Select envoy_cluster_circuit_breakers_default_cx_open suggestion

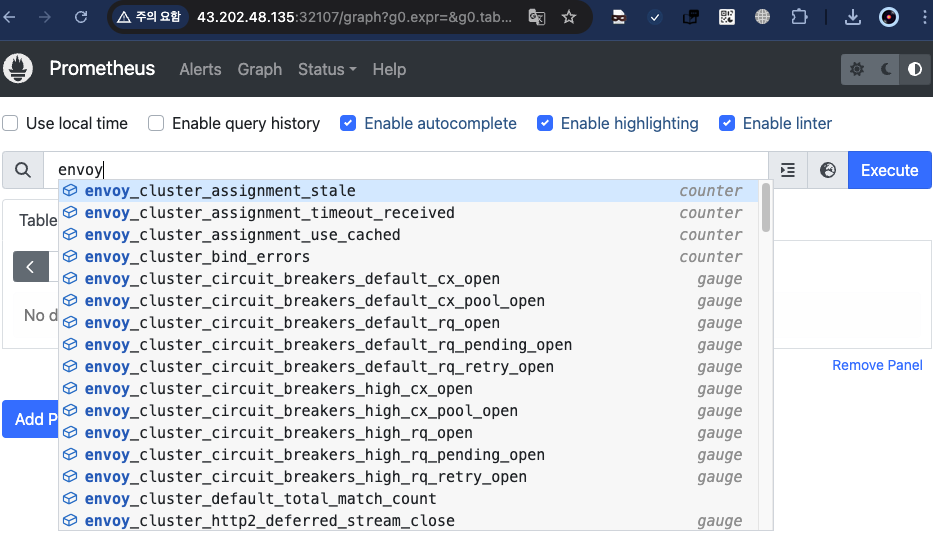click(x=408, y=278)
